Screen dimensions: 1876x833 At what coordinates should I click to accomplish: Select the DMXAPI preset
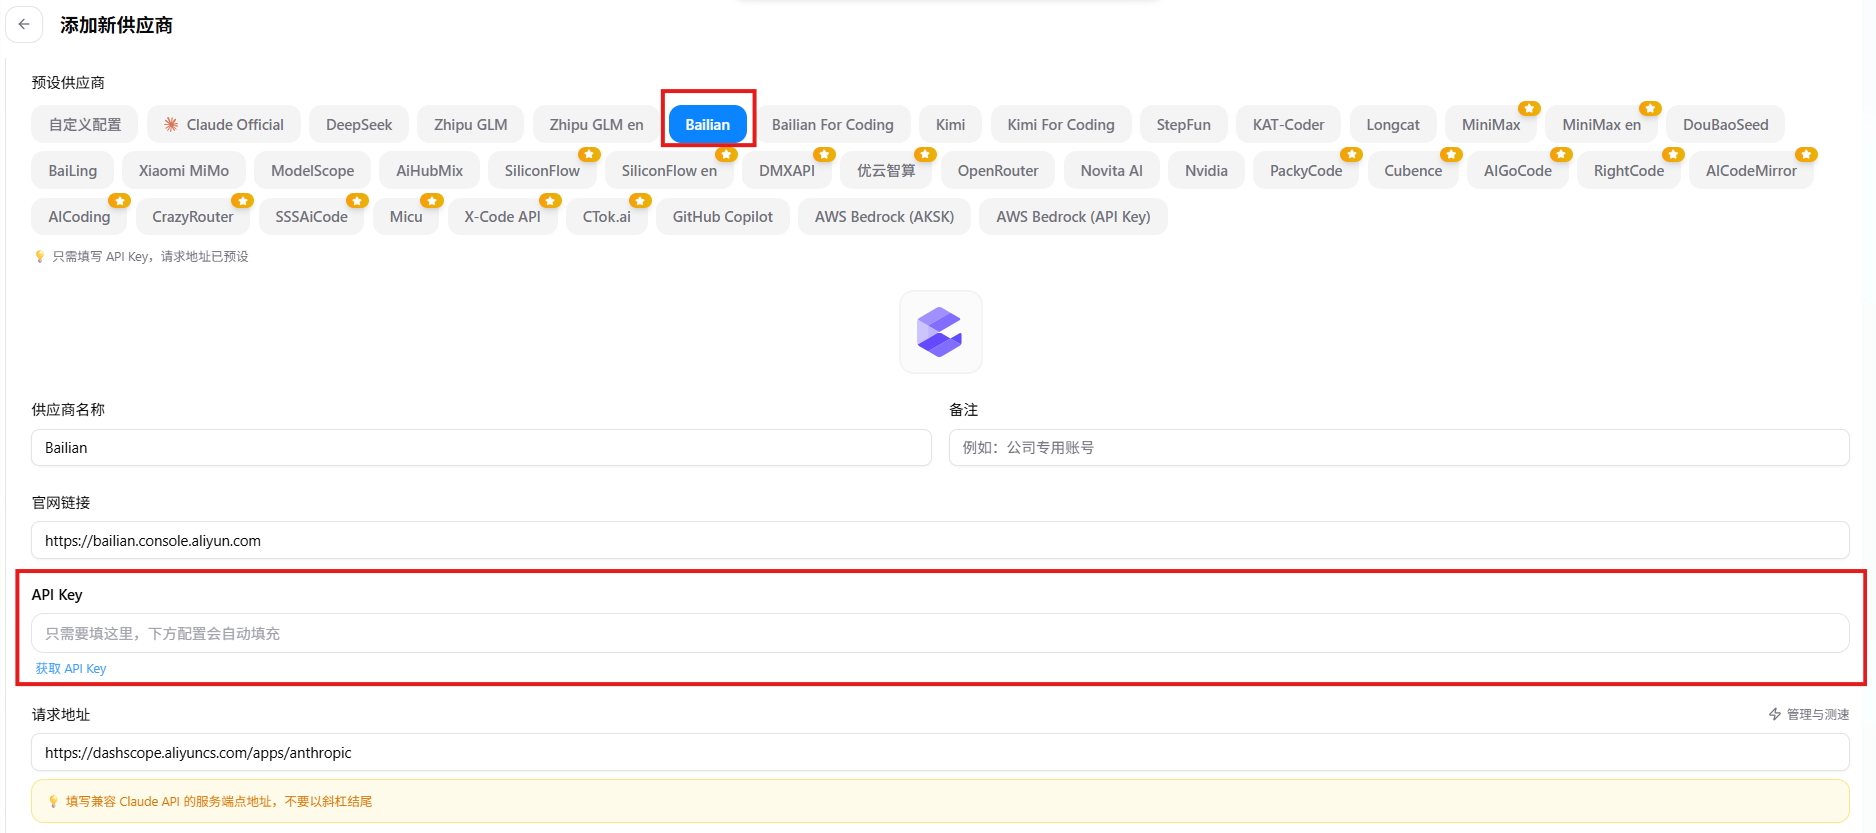click(787, 171)
